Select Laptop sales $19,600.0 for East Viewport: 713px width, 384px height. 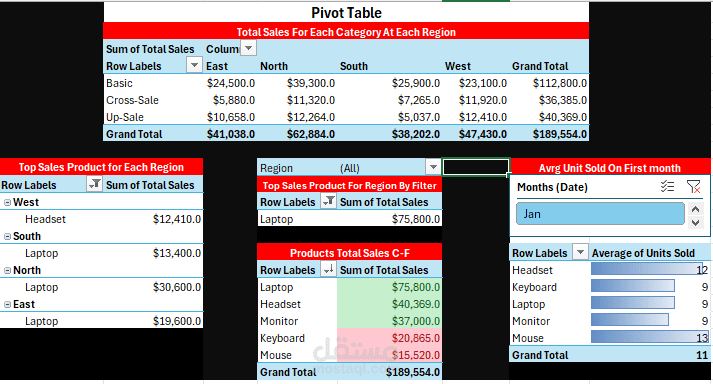click(x=176, y=321)
